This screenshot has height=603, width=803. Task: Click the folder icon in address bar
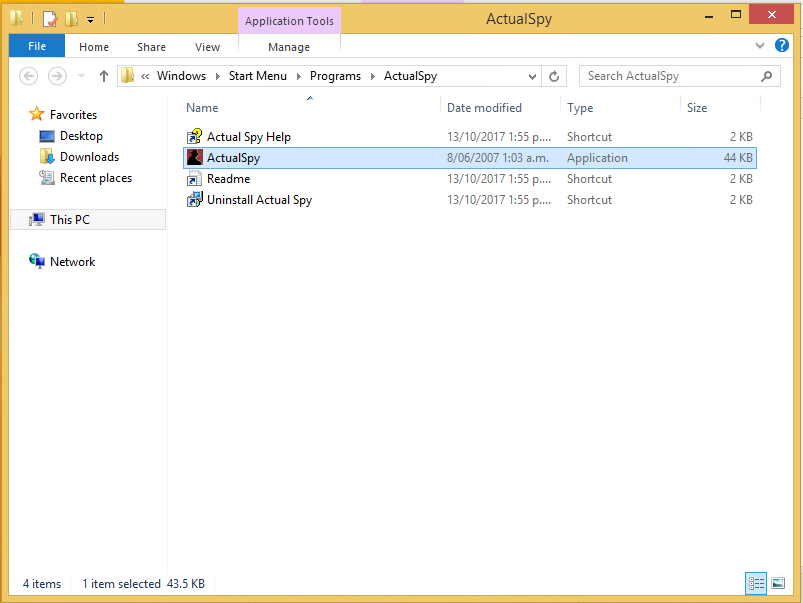(128, 76)
